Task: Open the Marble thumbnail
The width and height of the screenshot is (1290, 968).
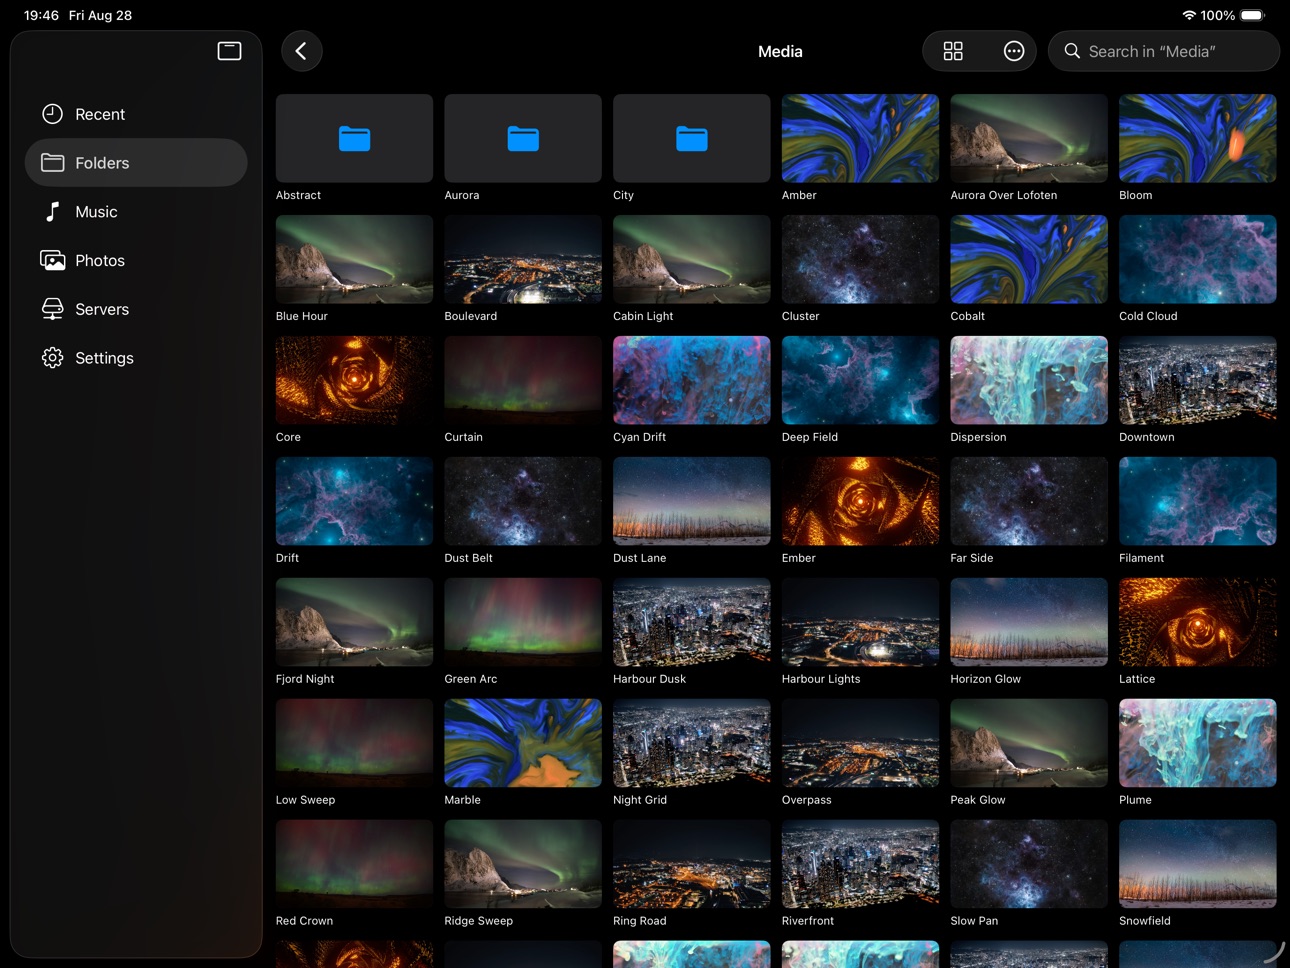Action: point(523,743)
